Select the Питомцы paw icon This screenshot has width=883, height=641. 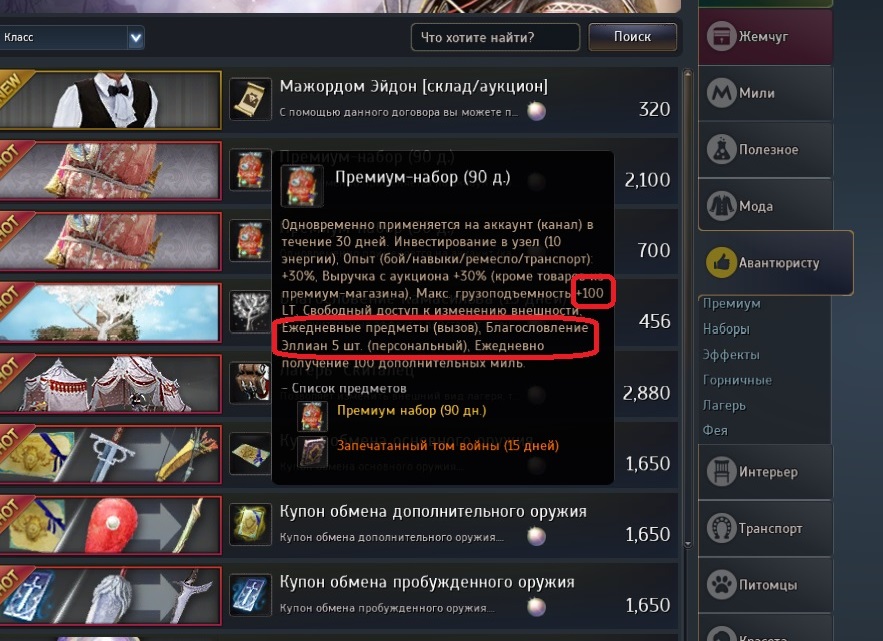(x=721, y=585)
